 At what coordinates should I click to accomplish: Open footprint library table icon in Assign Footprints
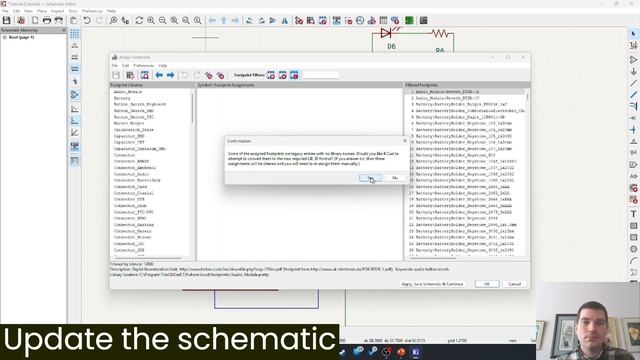(x=130, y=75)
